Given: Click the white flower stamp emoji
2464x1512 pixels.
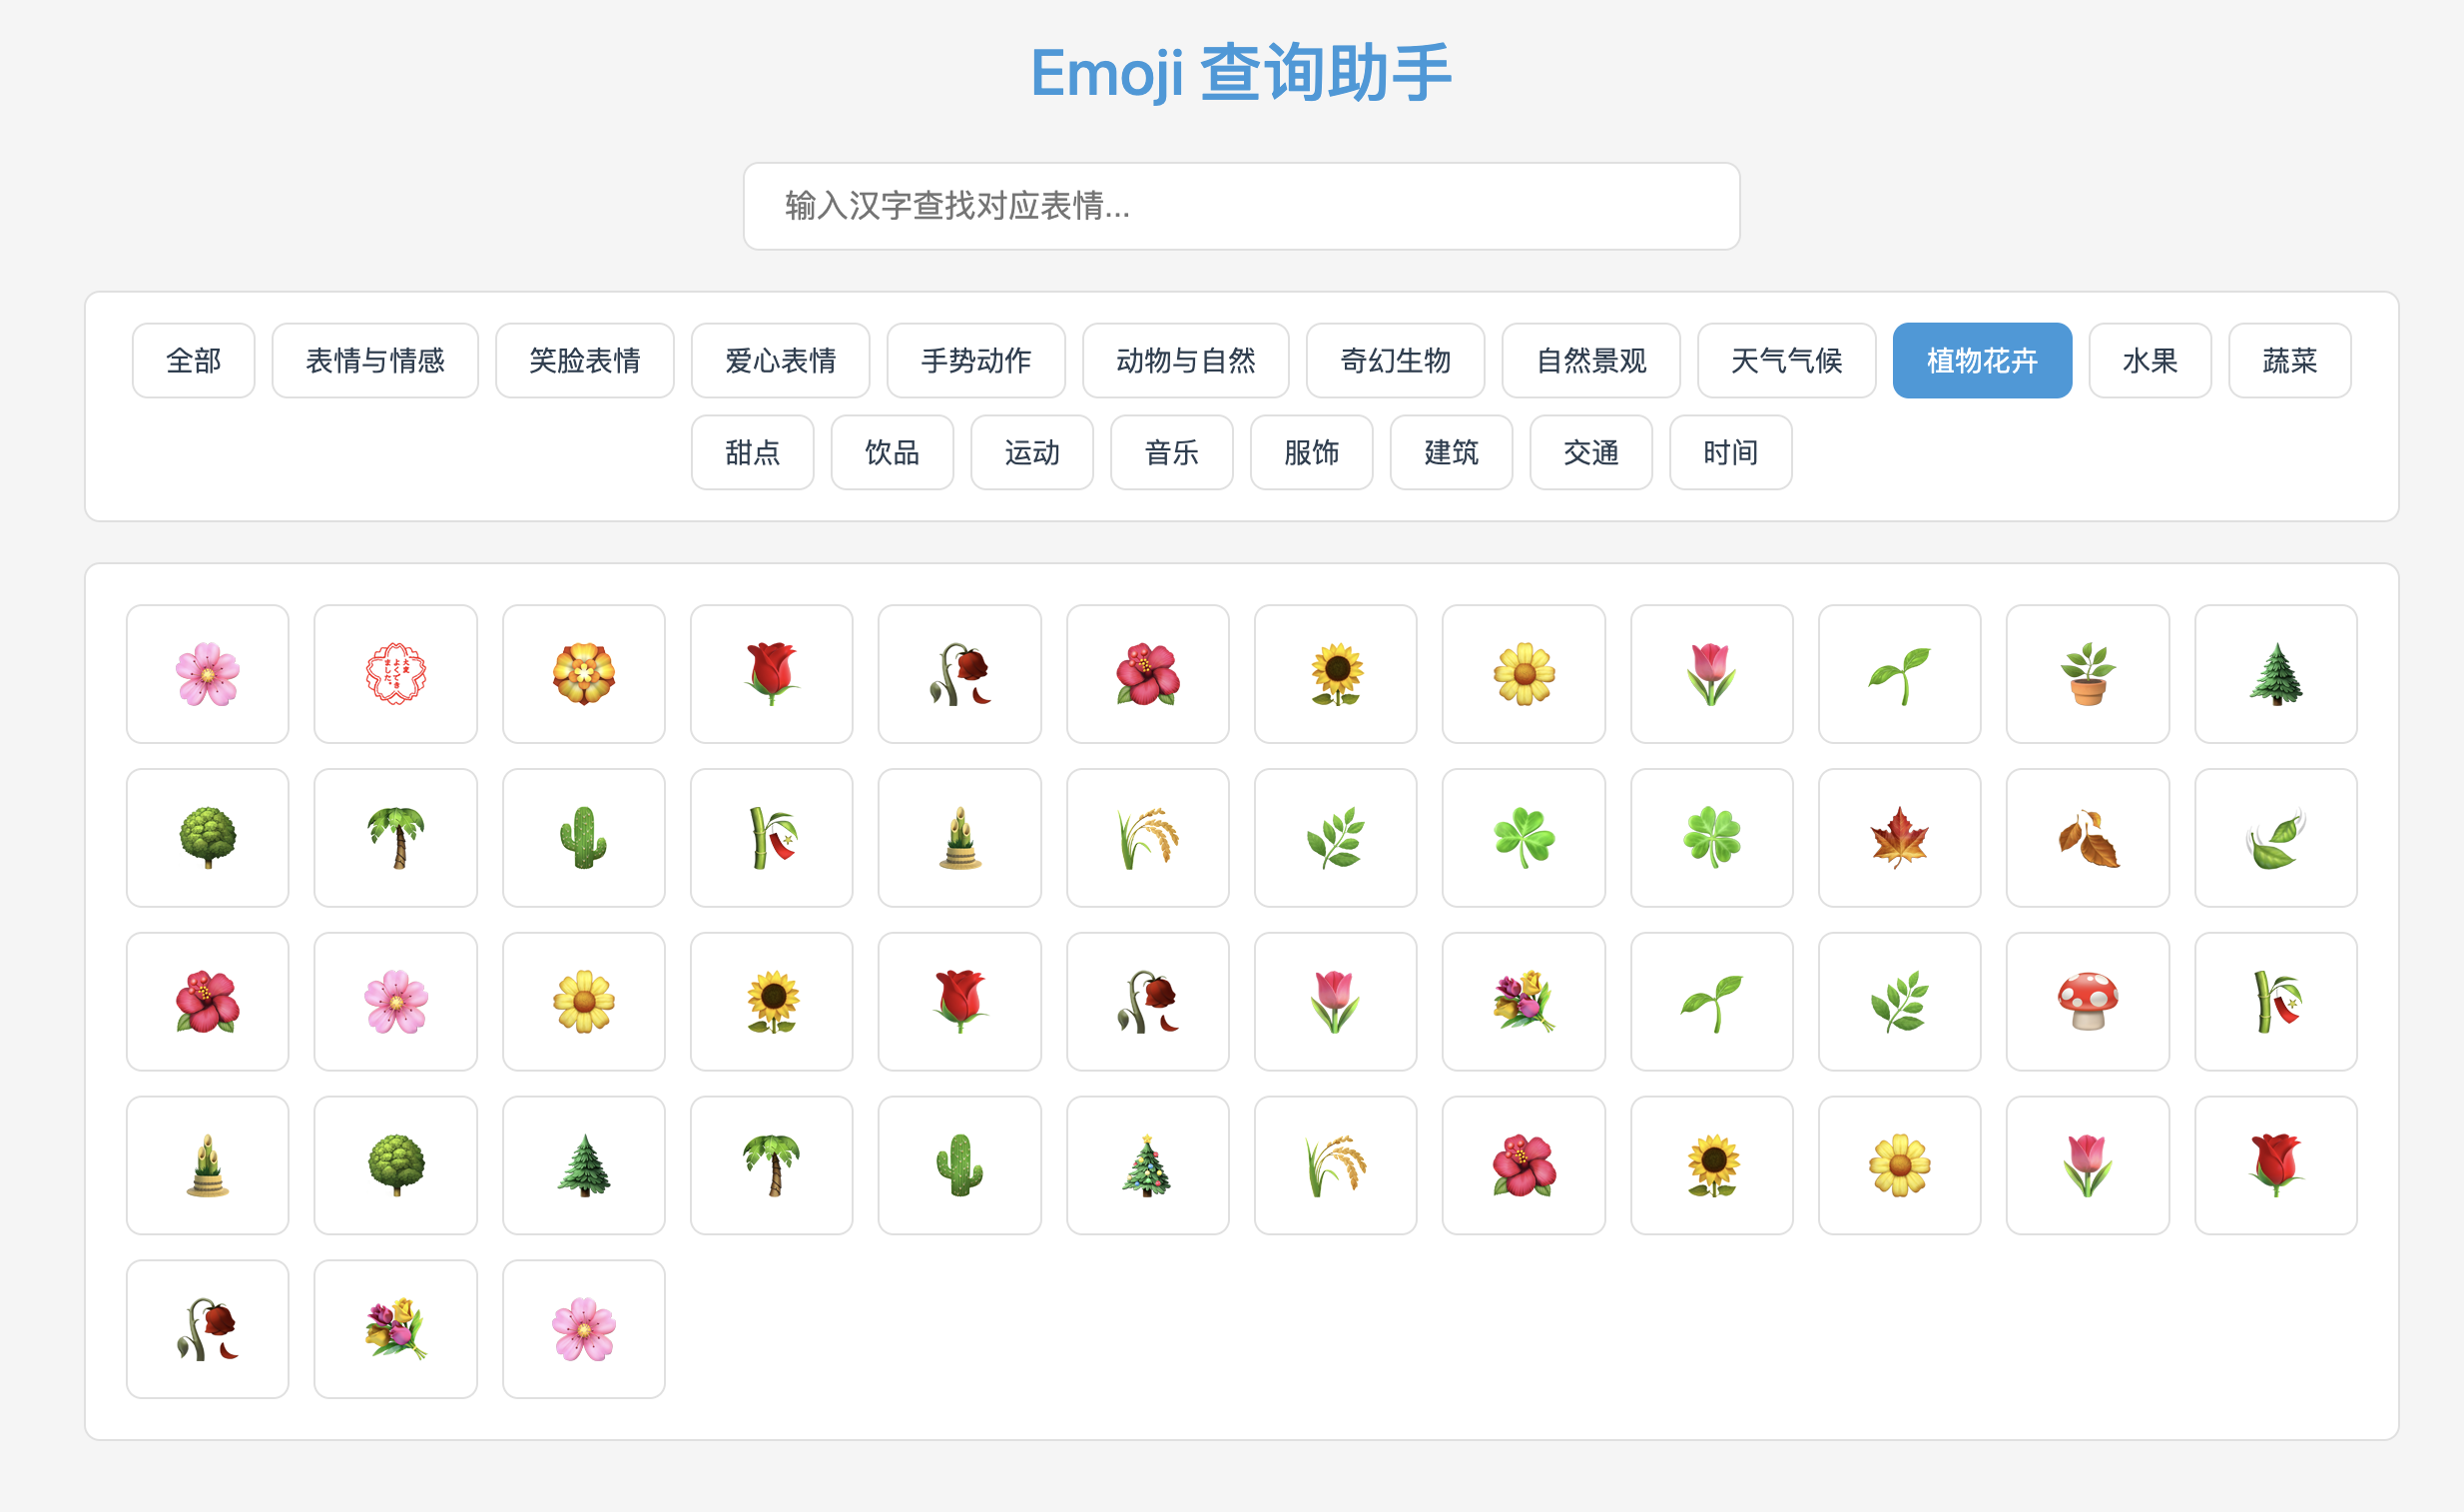Looking at the screenshot, I should [395, 674].
